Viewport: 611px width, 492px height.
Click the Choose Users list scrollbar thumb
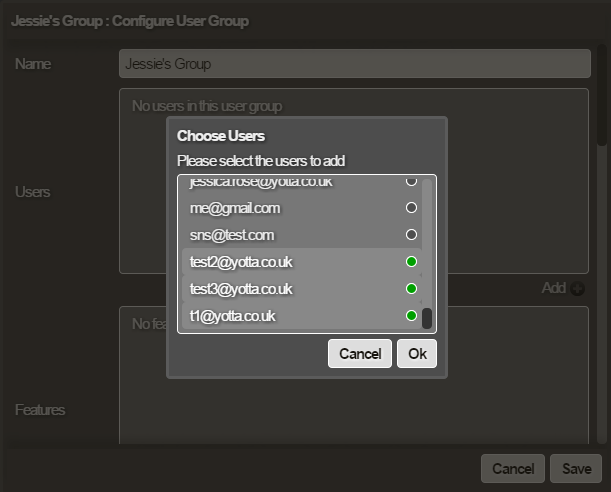pos(427,318)
